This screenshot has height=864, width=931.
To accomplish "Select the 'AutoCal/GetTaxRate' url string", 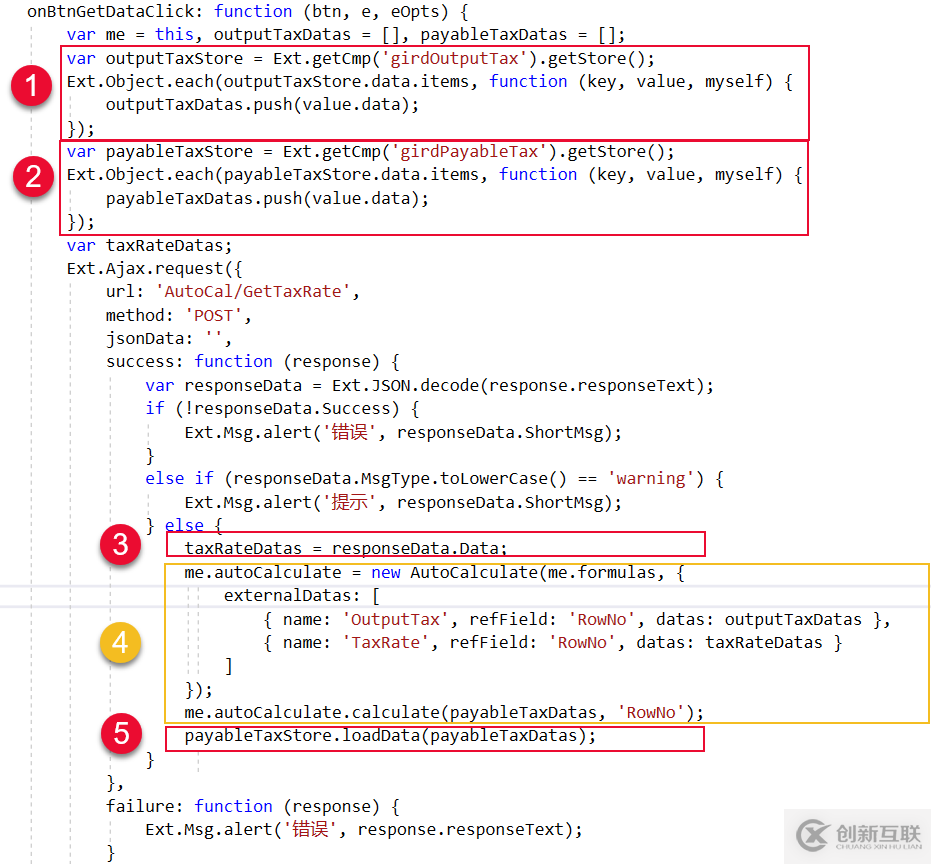I will 253,292.
